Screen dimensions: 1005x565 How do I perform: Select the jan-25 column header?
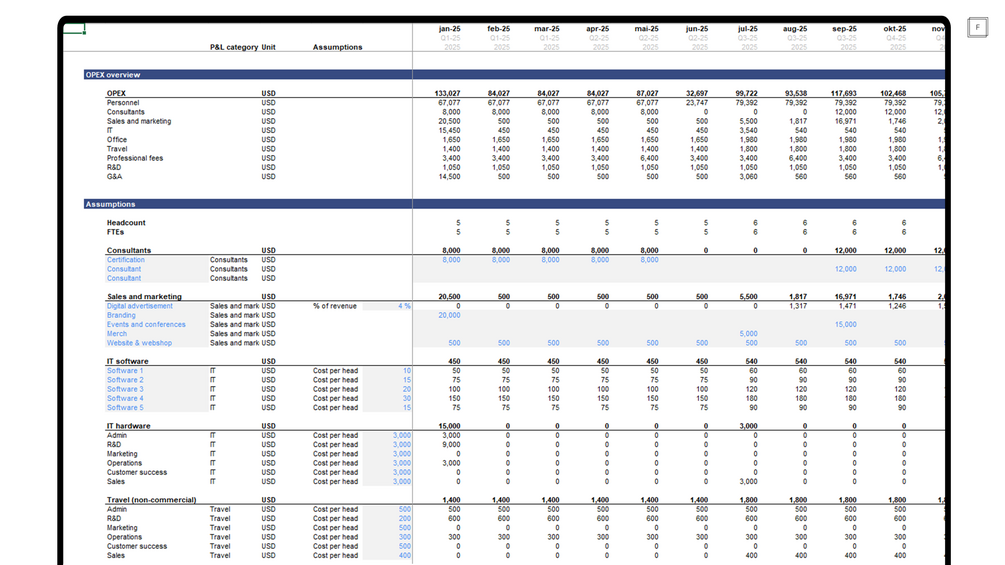pos(449,29)
